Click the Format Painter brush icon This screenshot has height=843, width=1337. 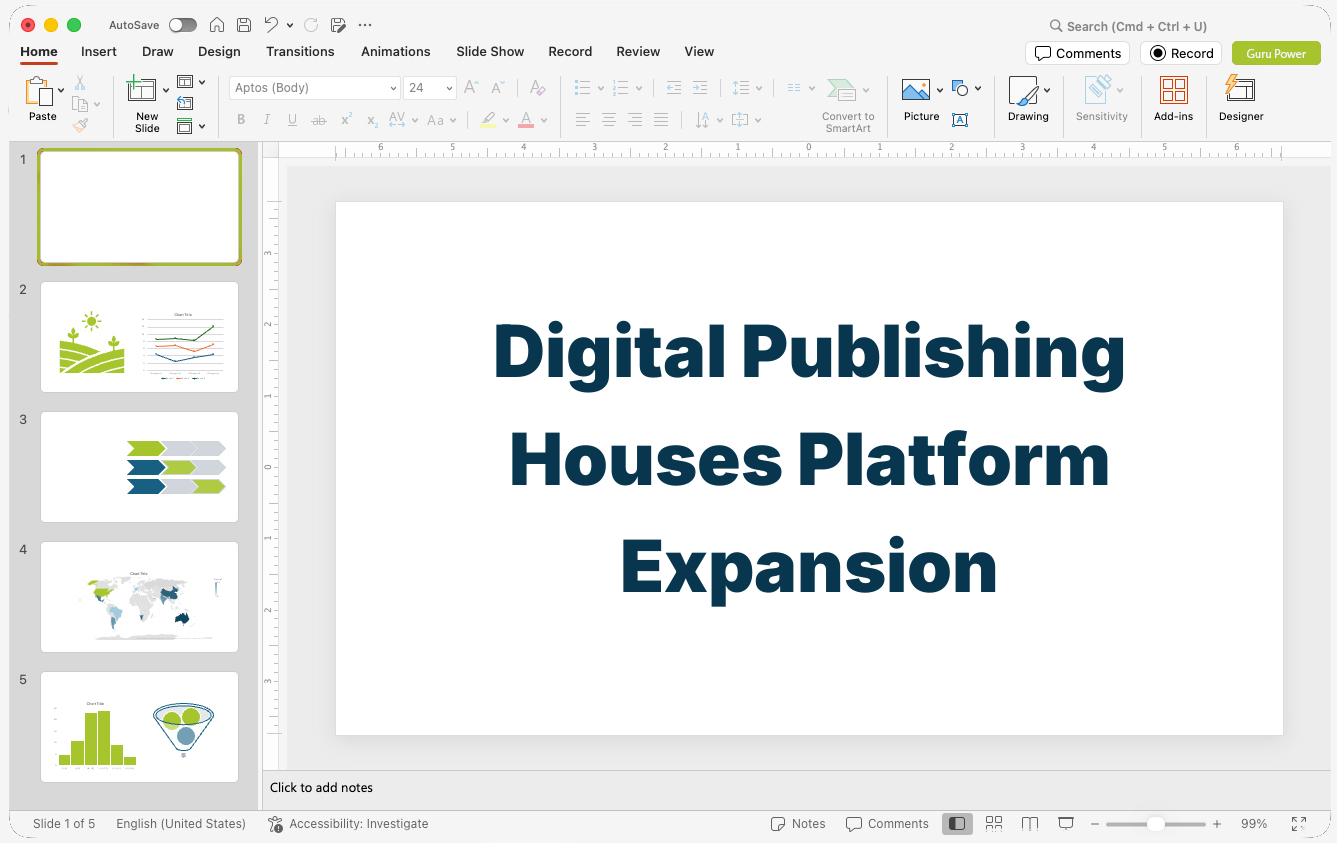pos(80,125)
